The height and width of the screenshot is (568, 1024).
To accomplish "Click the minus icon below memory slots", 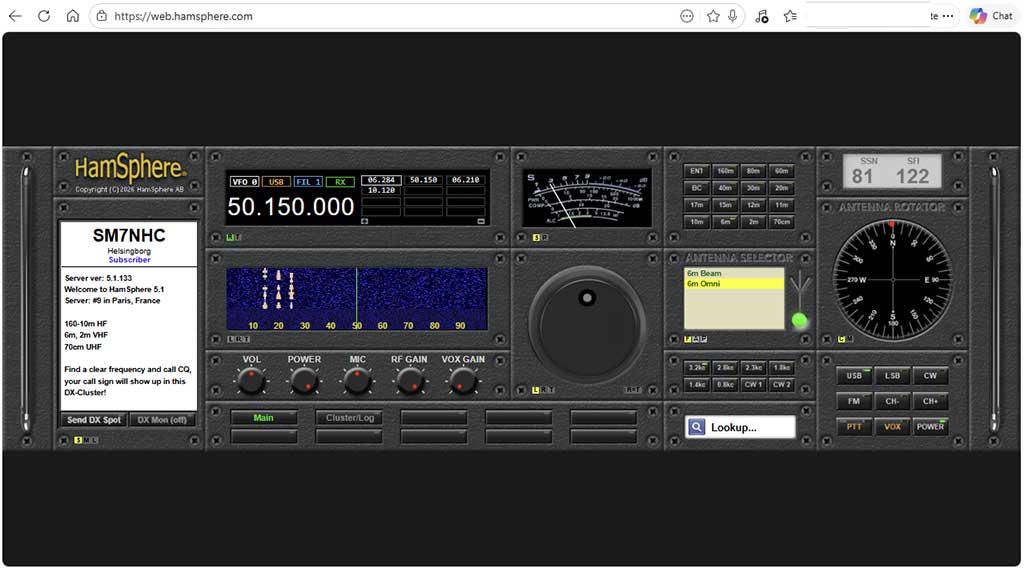I will click(x=481, y=221).
